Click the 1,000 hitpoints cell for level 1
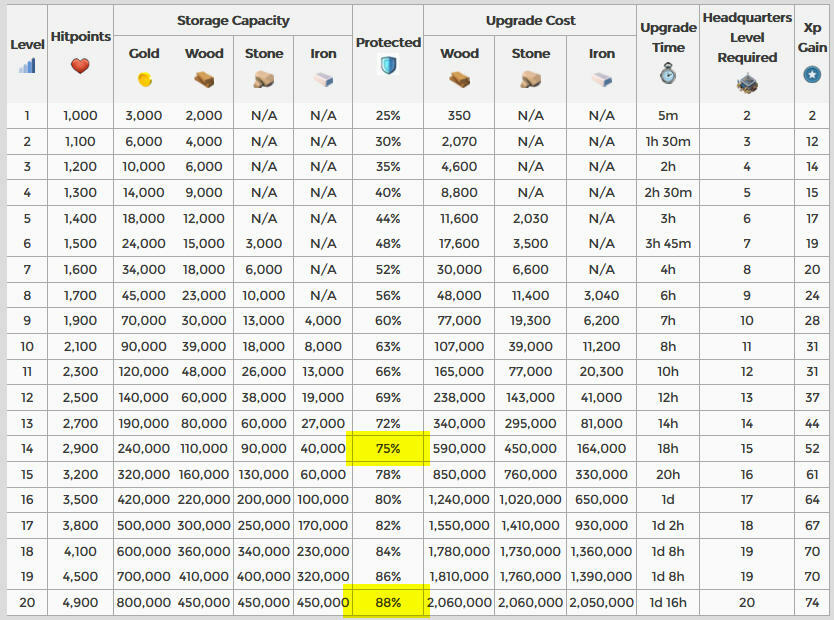834x620 pixels. click(80, 116)
